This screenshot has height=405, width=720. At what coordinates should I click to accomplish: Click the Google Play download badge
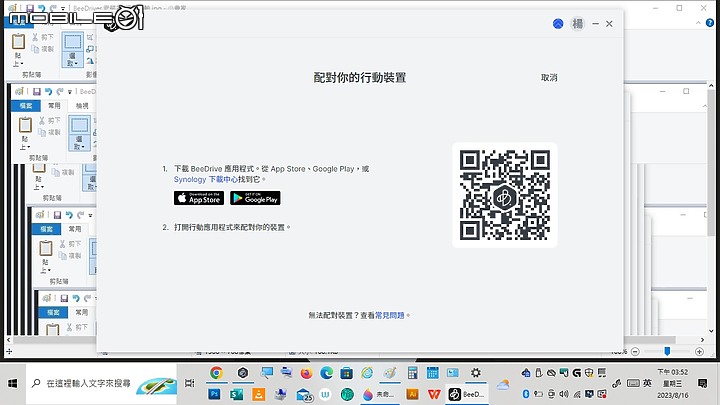(x=255, y=198)
